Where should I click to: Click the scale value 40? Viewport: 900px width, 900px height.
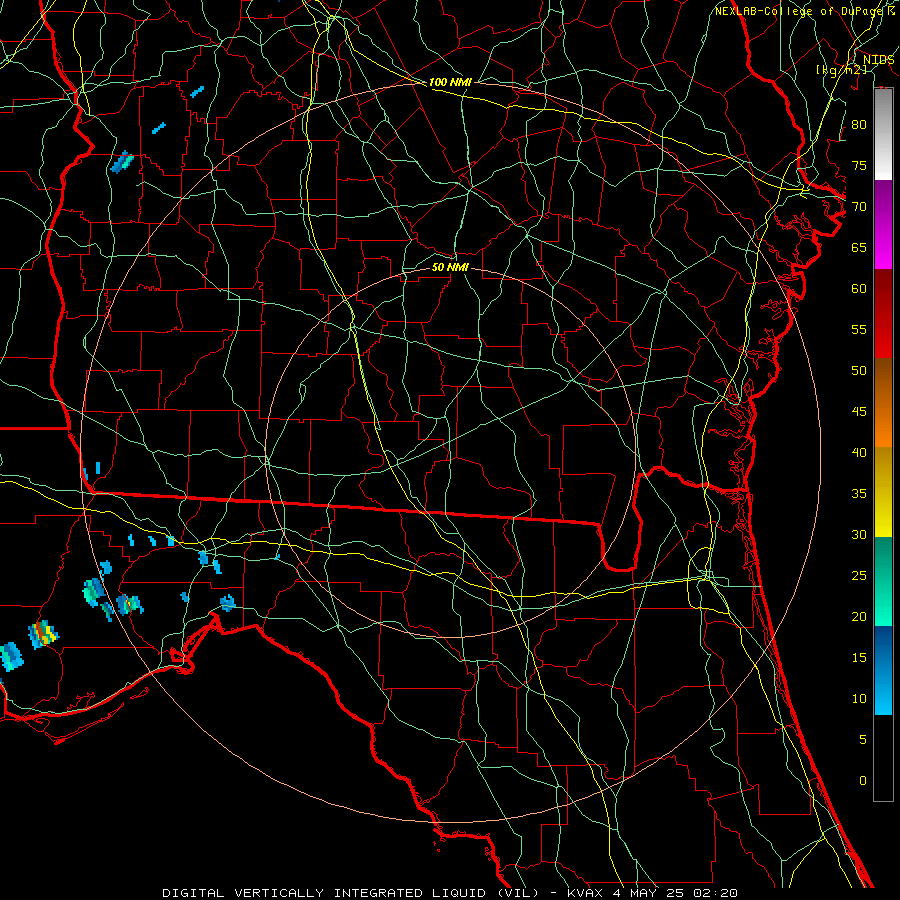(x=859, y=452)
